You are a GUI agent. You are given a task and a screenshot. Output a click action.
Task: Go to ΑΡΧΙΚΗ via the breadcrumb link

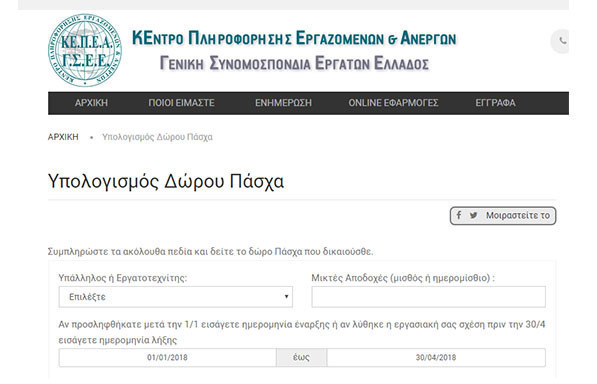[x=63, y=137]
